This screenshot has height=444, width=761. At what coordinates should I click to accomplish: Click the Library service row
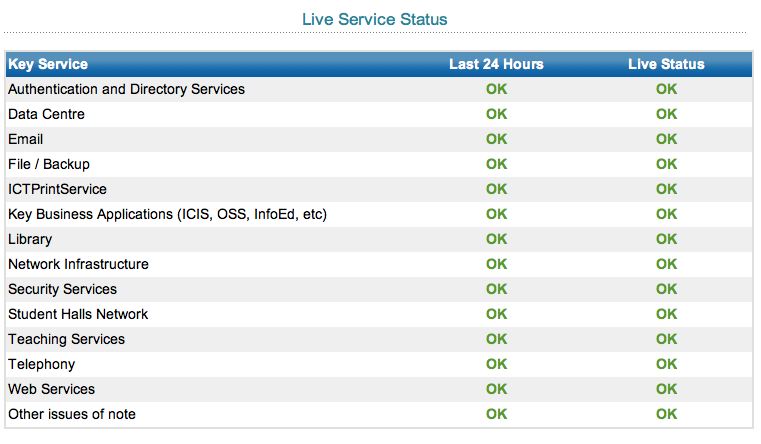(30, 239)
